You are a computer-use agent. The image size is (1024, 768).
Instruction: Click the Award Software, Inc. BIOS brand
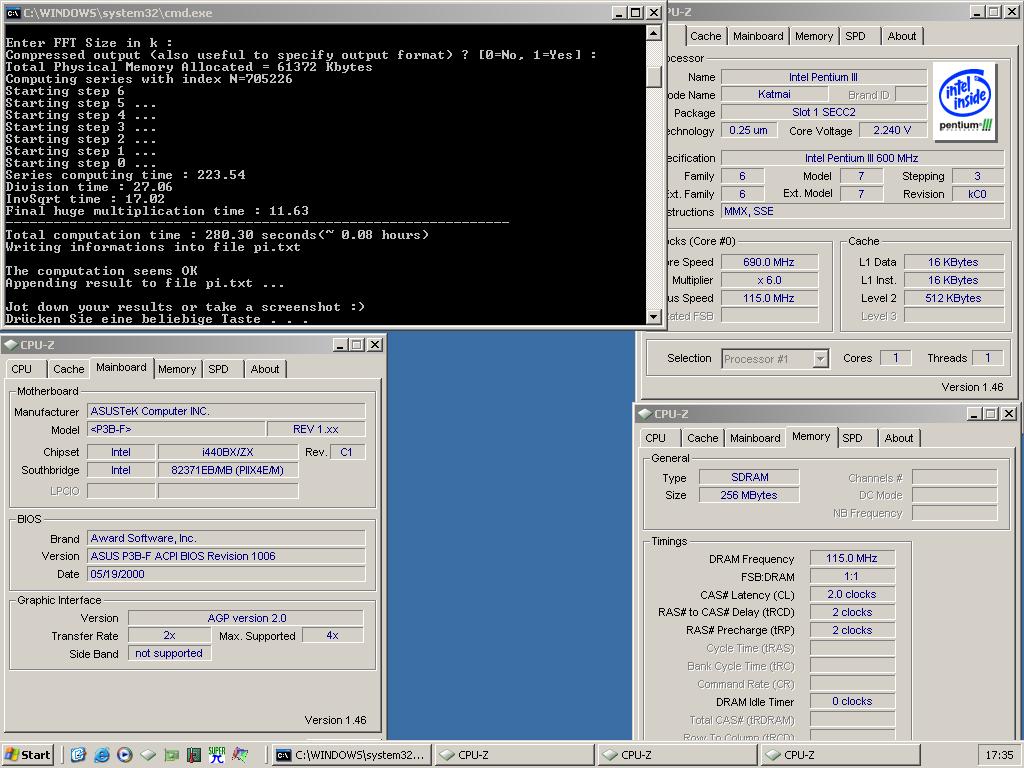tap(226, 538)
